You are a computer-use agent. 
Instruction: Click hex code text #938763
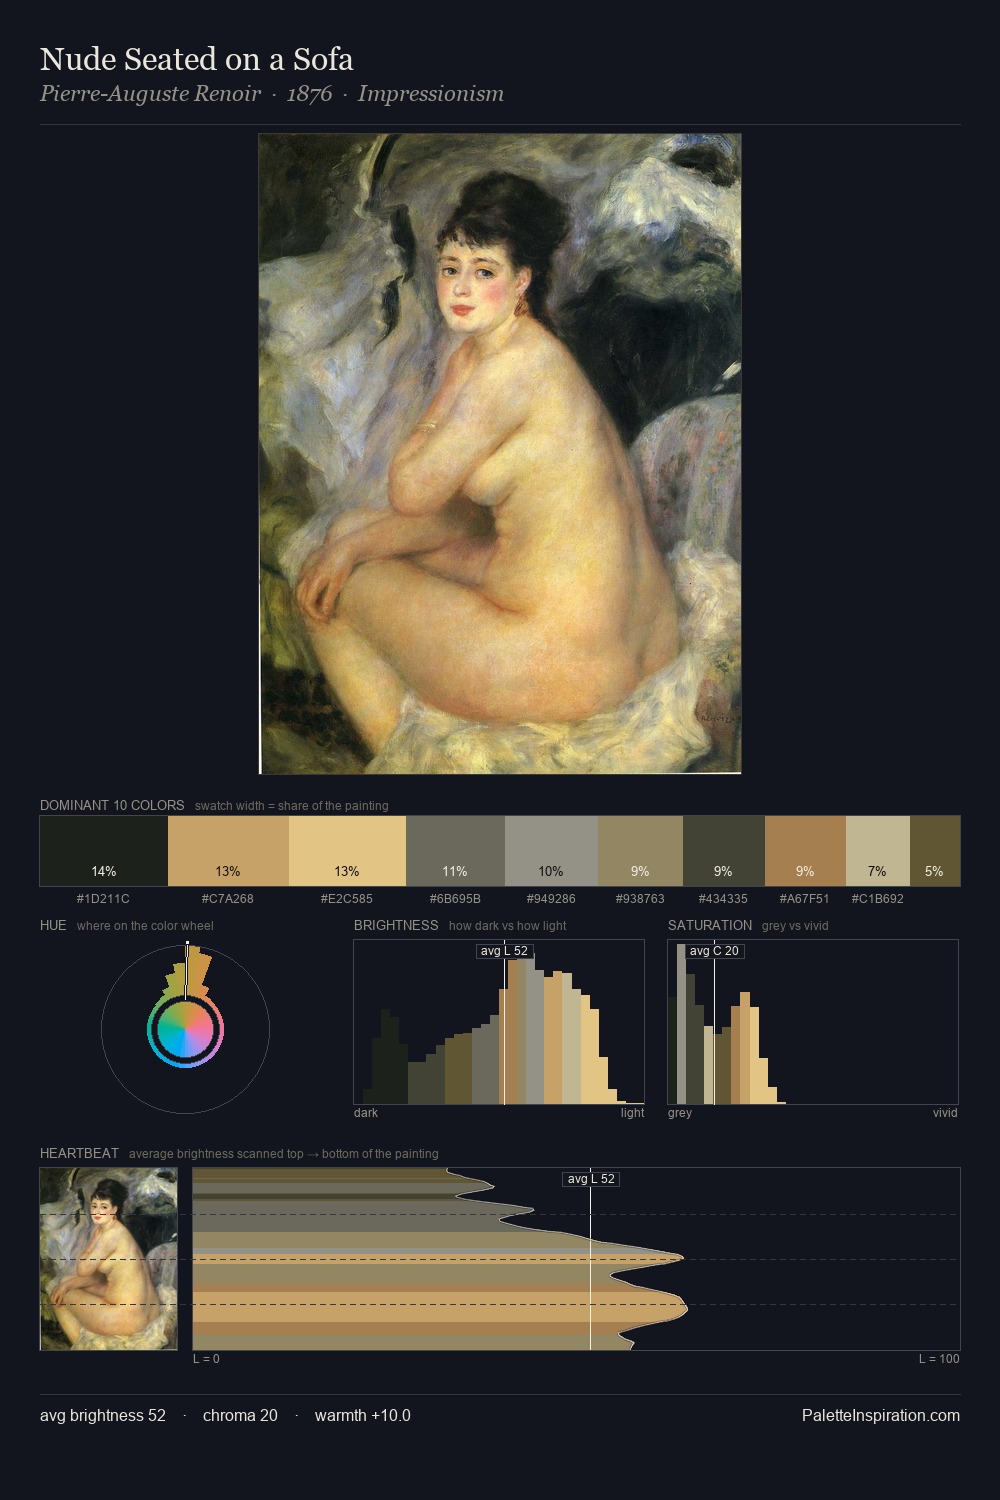tap(640, 899)
